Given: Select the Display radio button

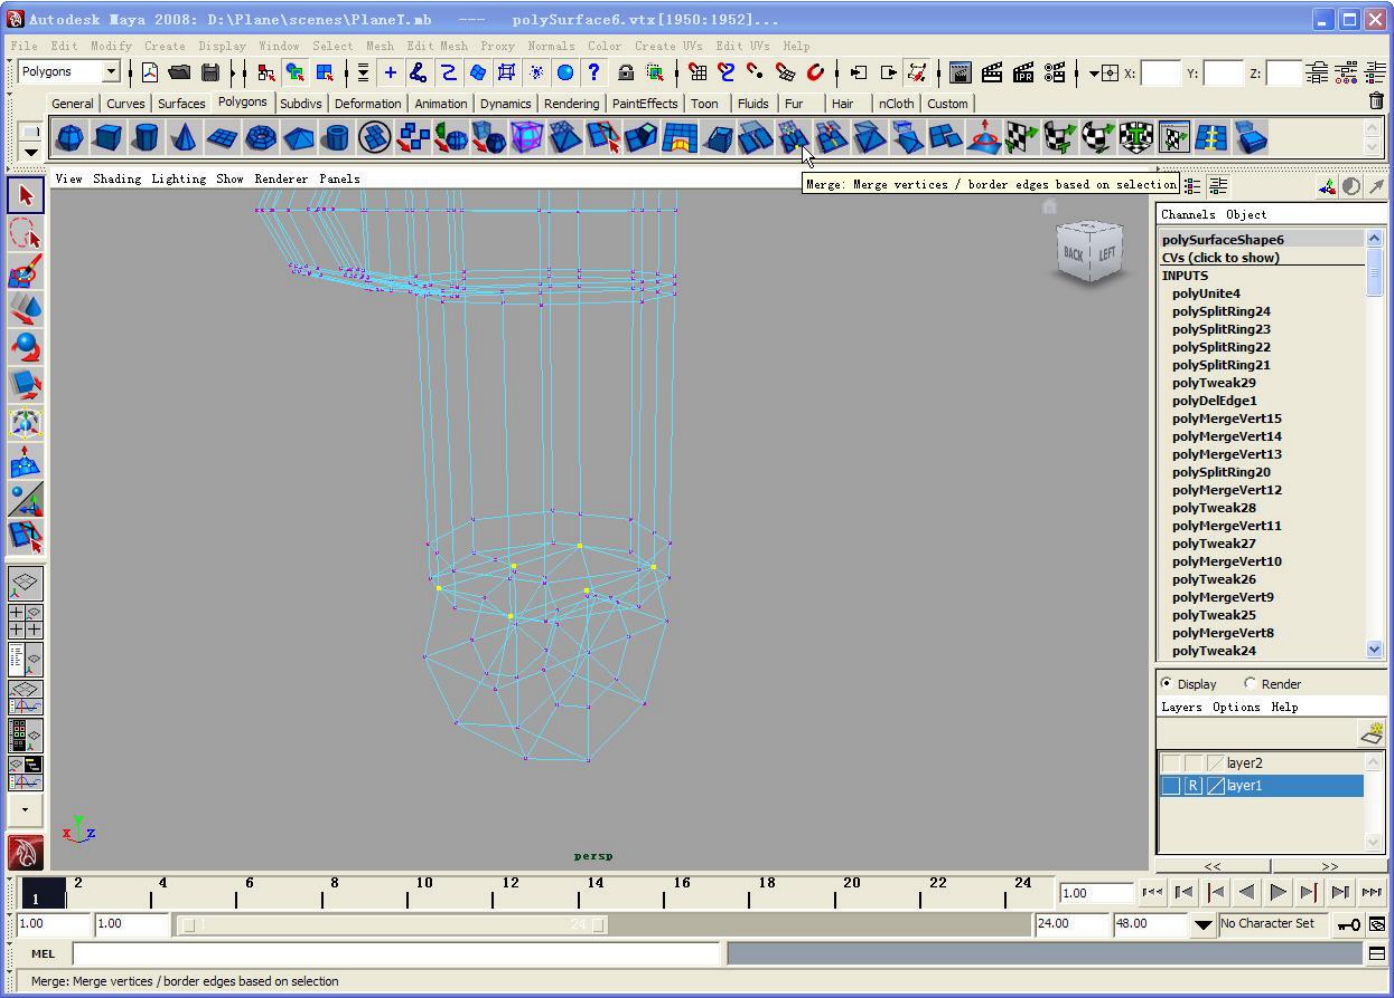Looking at the screenshot, I should tap(1166, 684).
